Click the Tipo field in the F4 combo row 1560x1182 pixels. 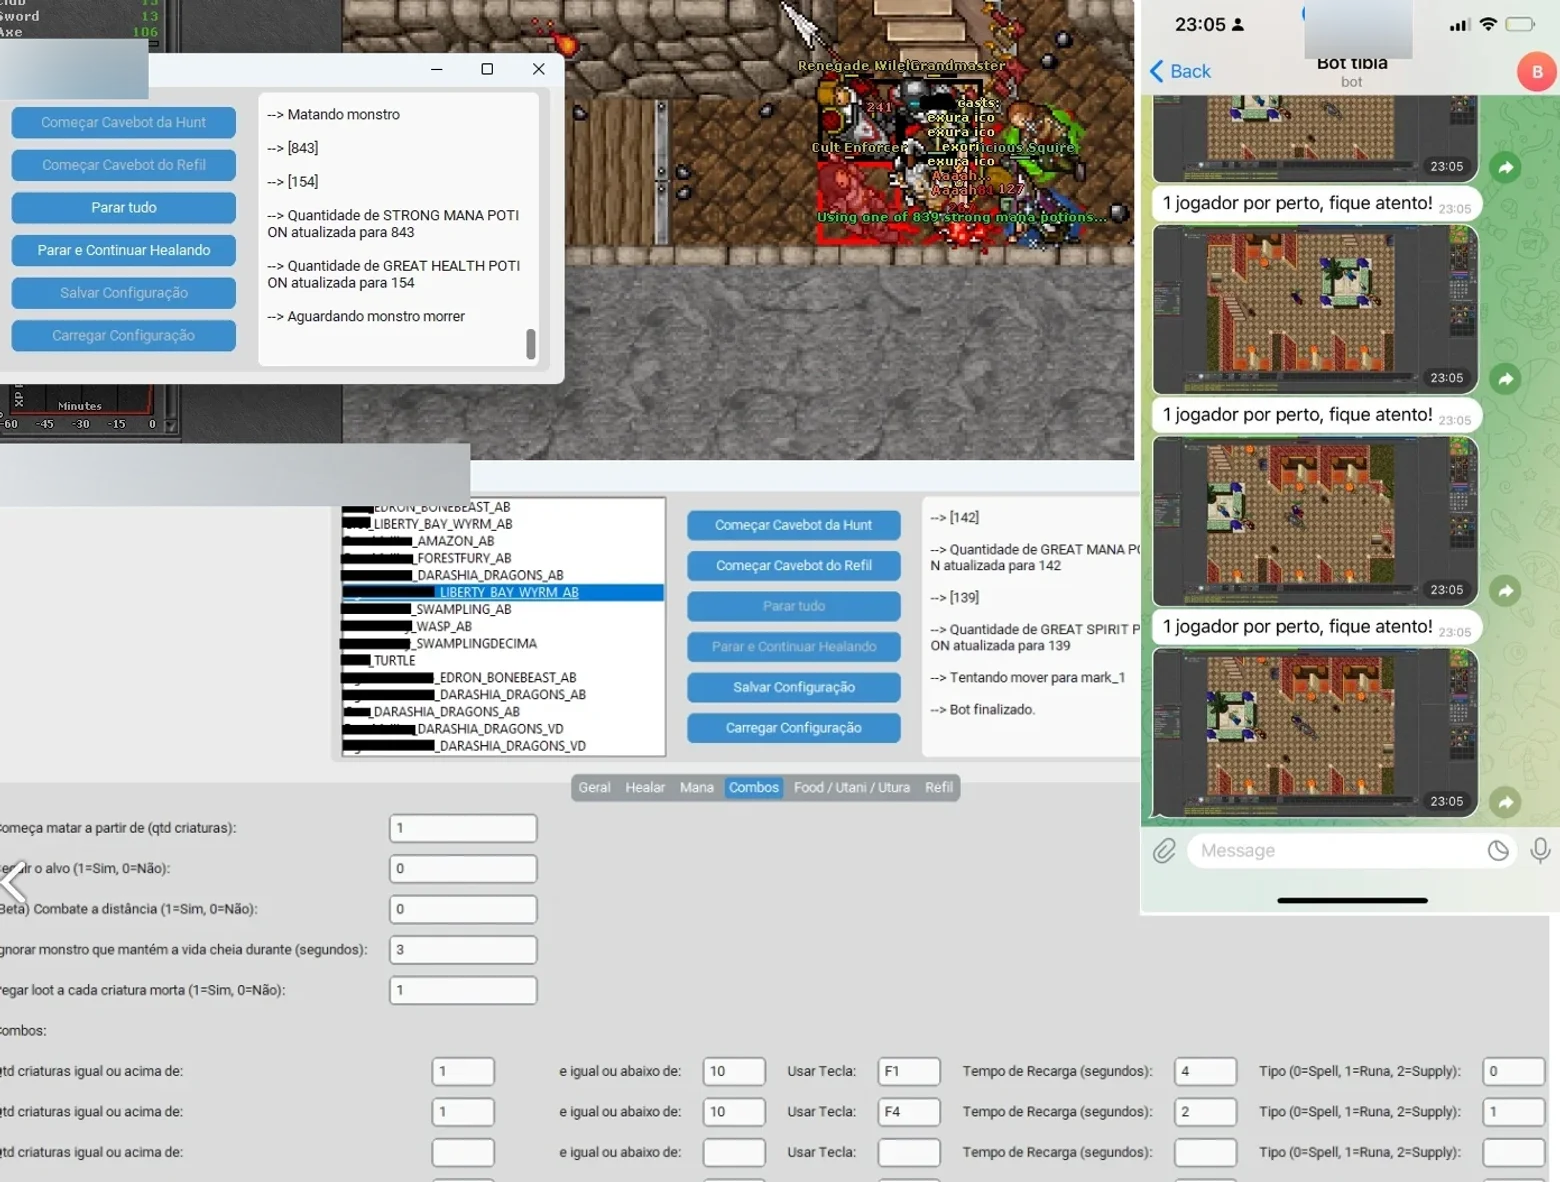click(x=1514, y=1112)
